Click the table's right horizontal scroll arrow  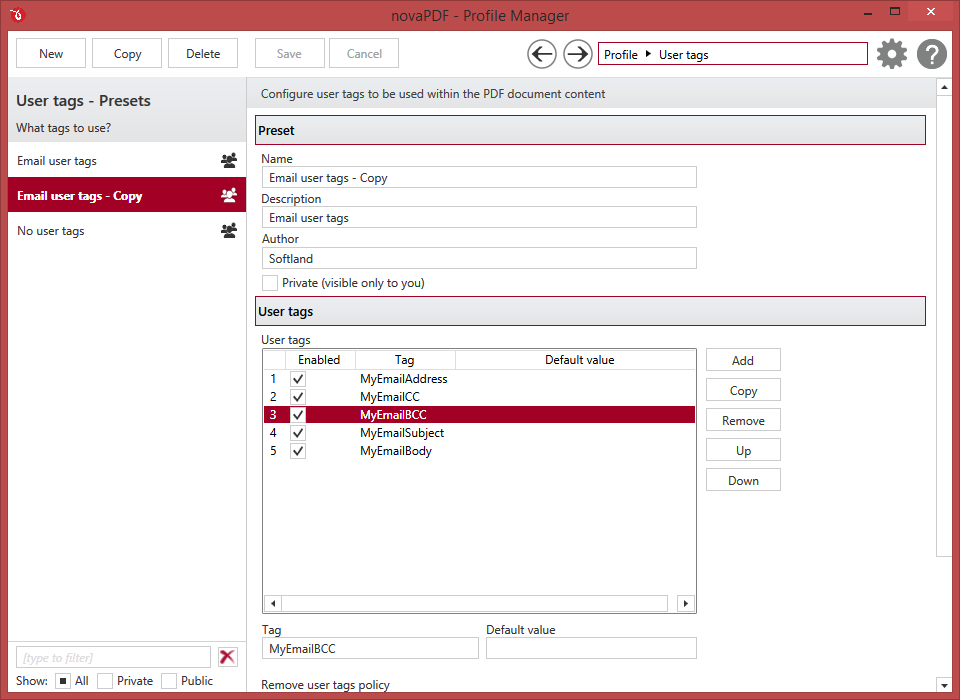point(686,603)
